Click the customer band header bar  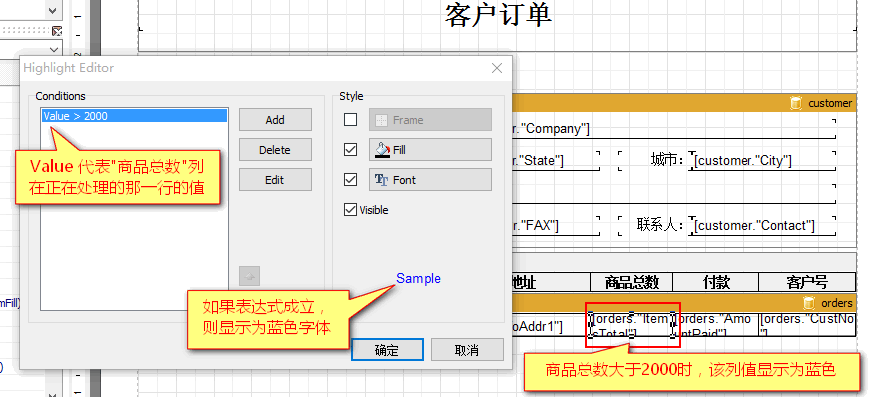(x=684, y=103)
